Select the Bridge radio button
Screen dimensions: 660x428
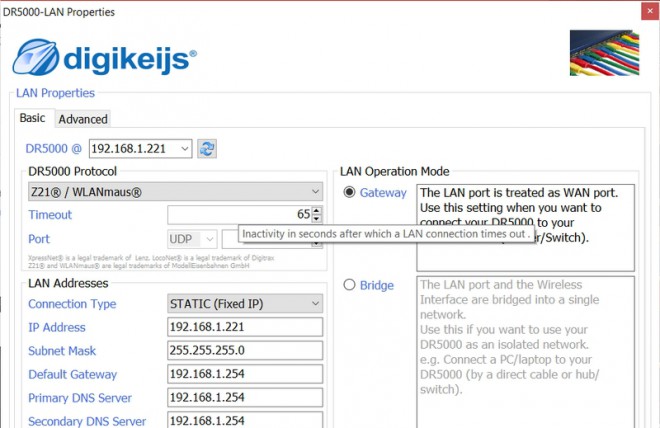(x=349, y=285)
